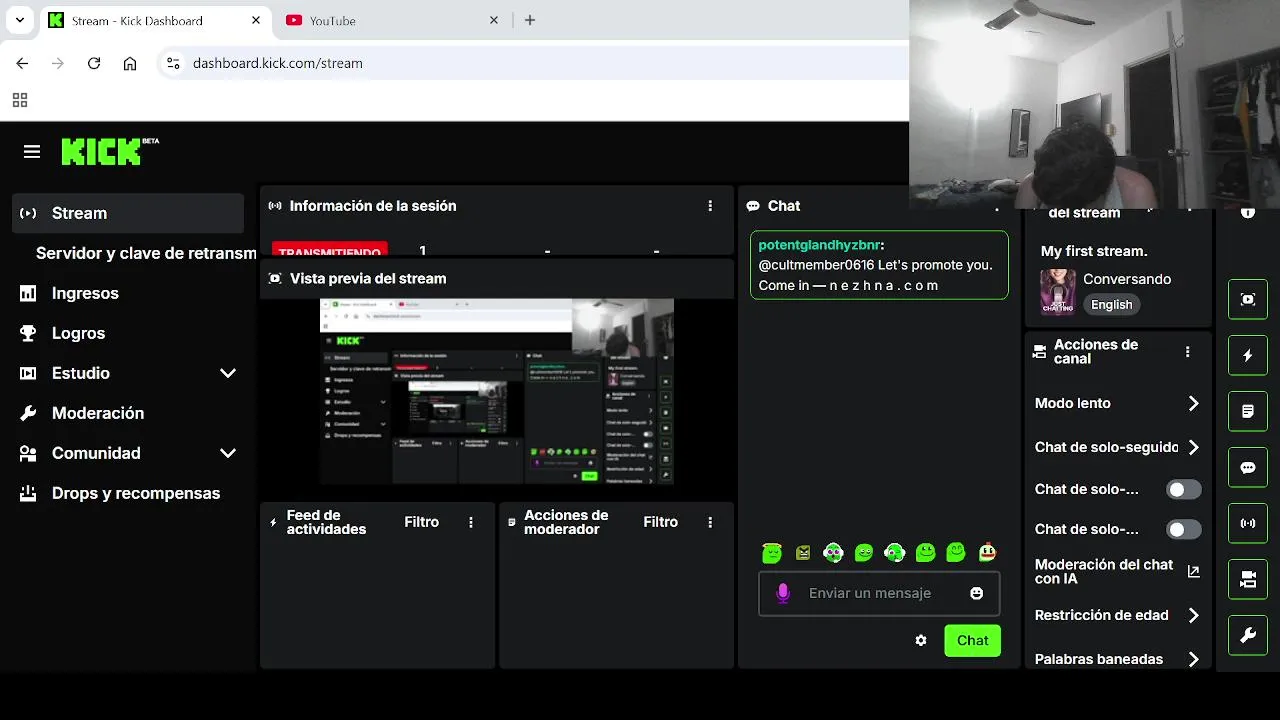The height and width of the screenshot is (720, 1280).
Task: Click the English language tag
Action: [1111, 304]
